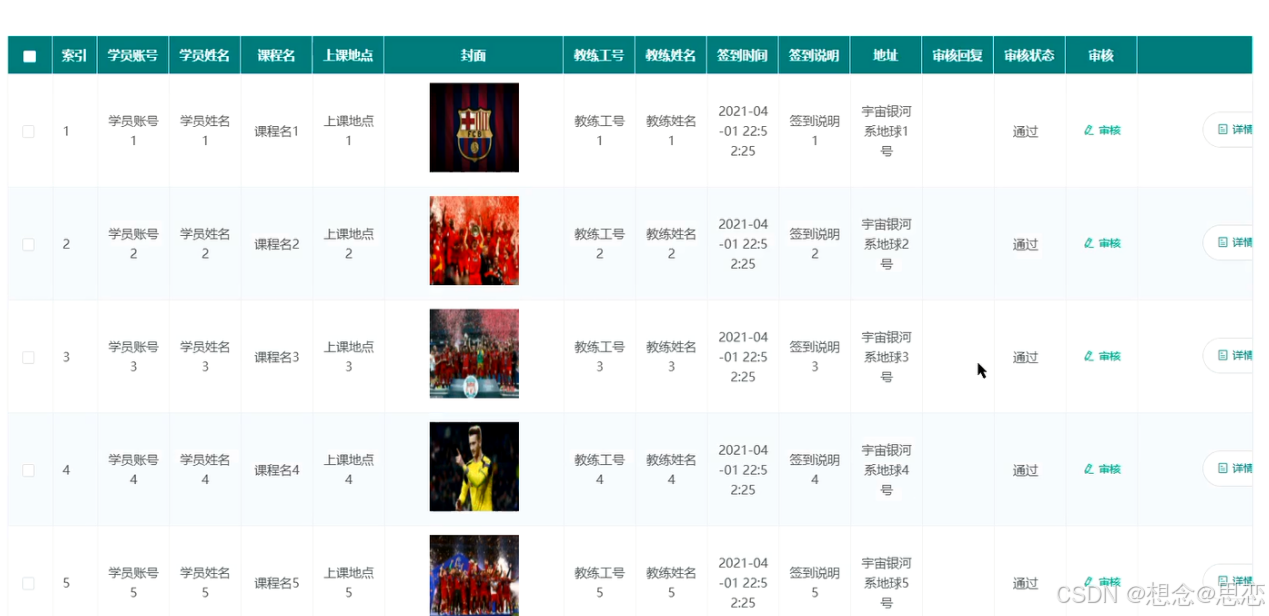Open the row 2 red team celebration thumbnail

tap(474, 241)
